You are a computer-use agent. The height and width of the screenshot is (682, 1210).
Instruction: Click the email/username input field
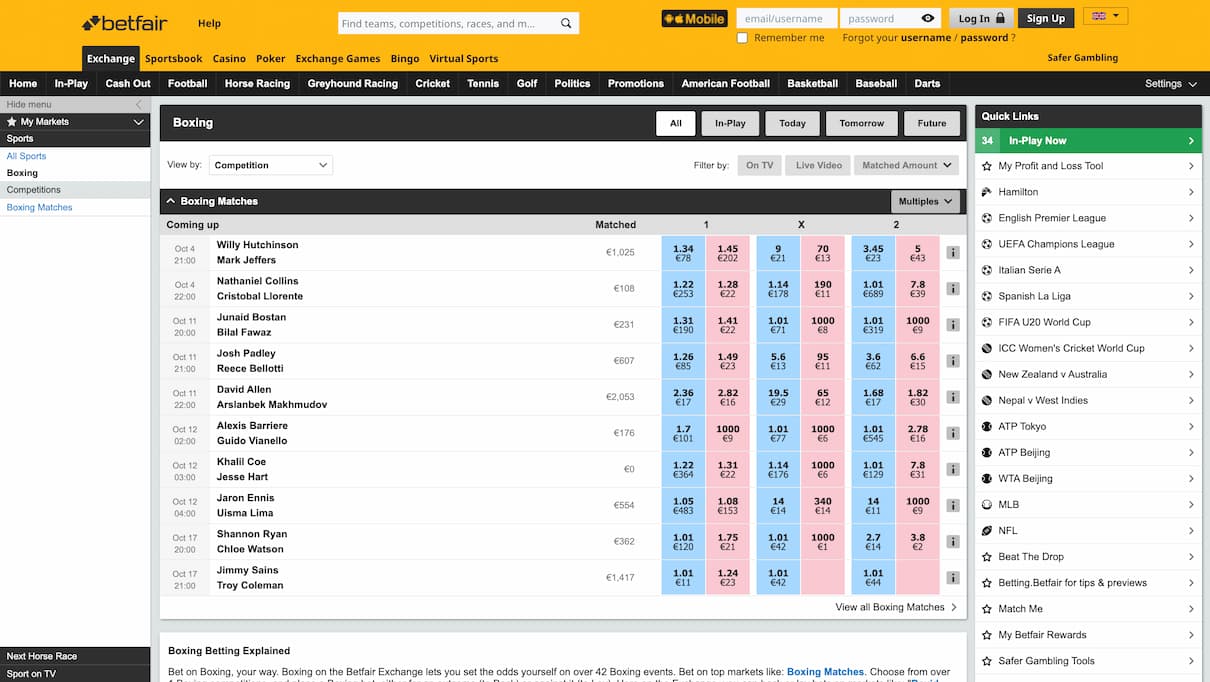click(786, 18)
